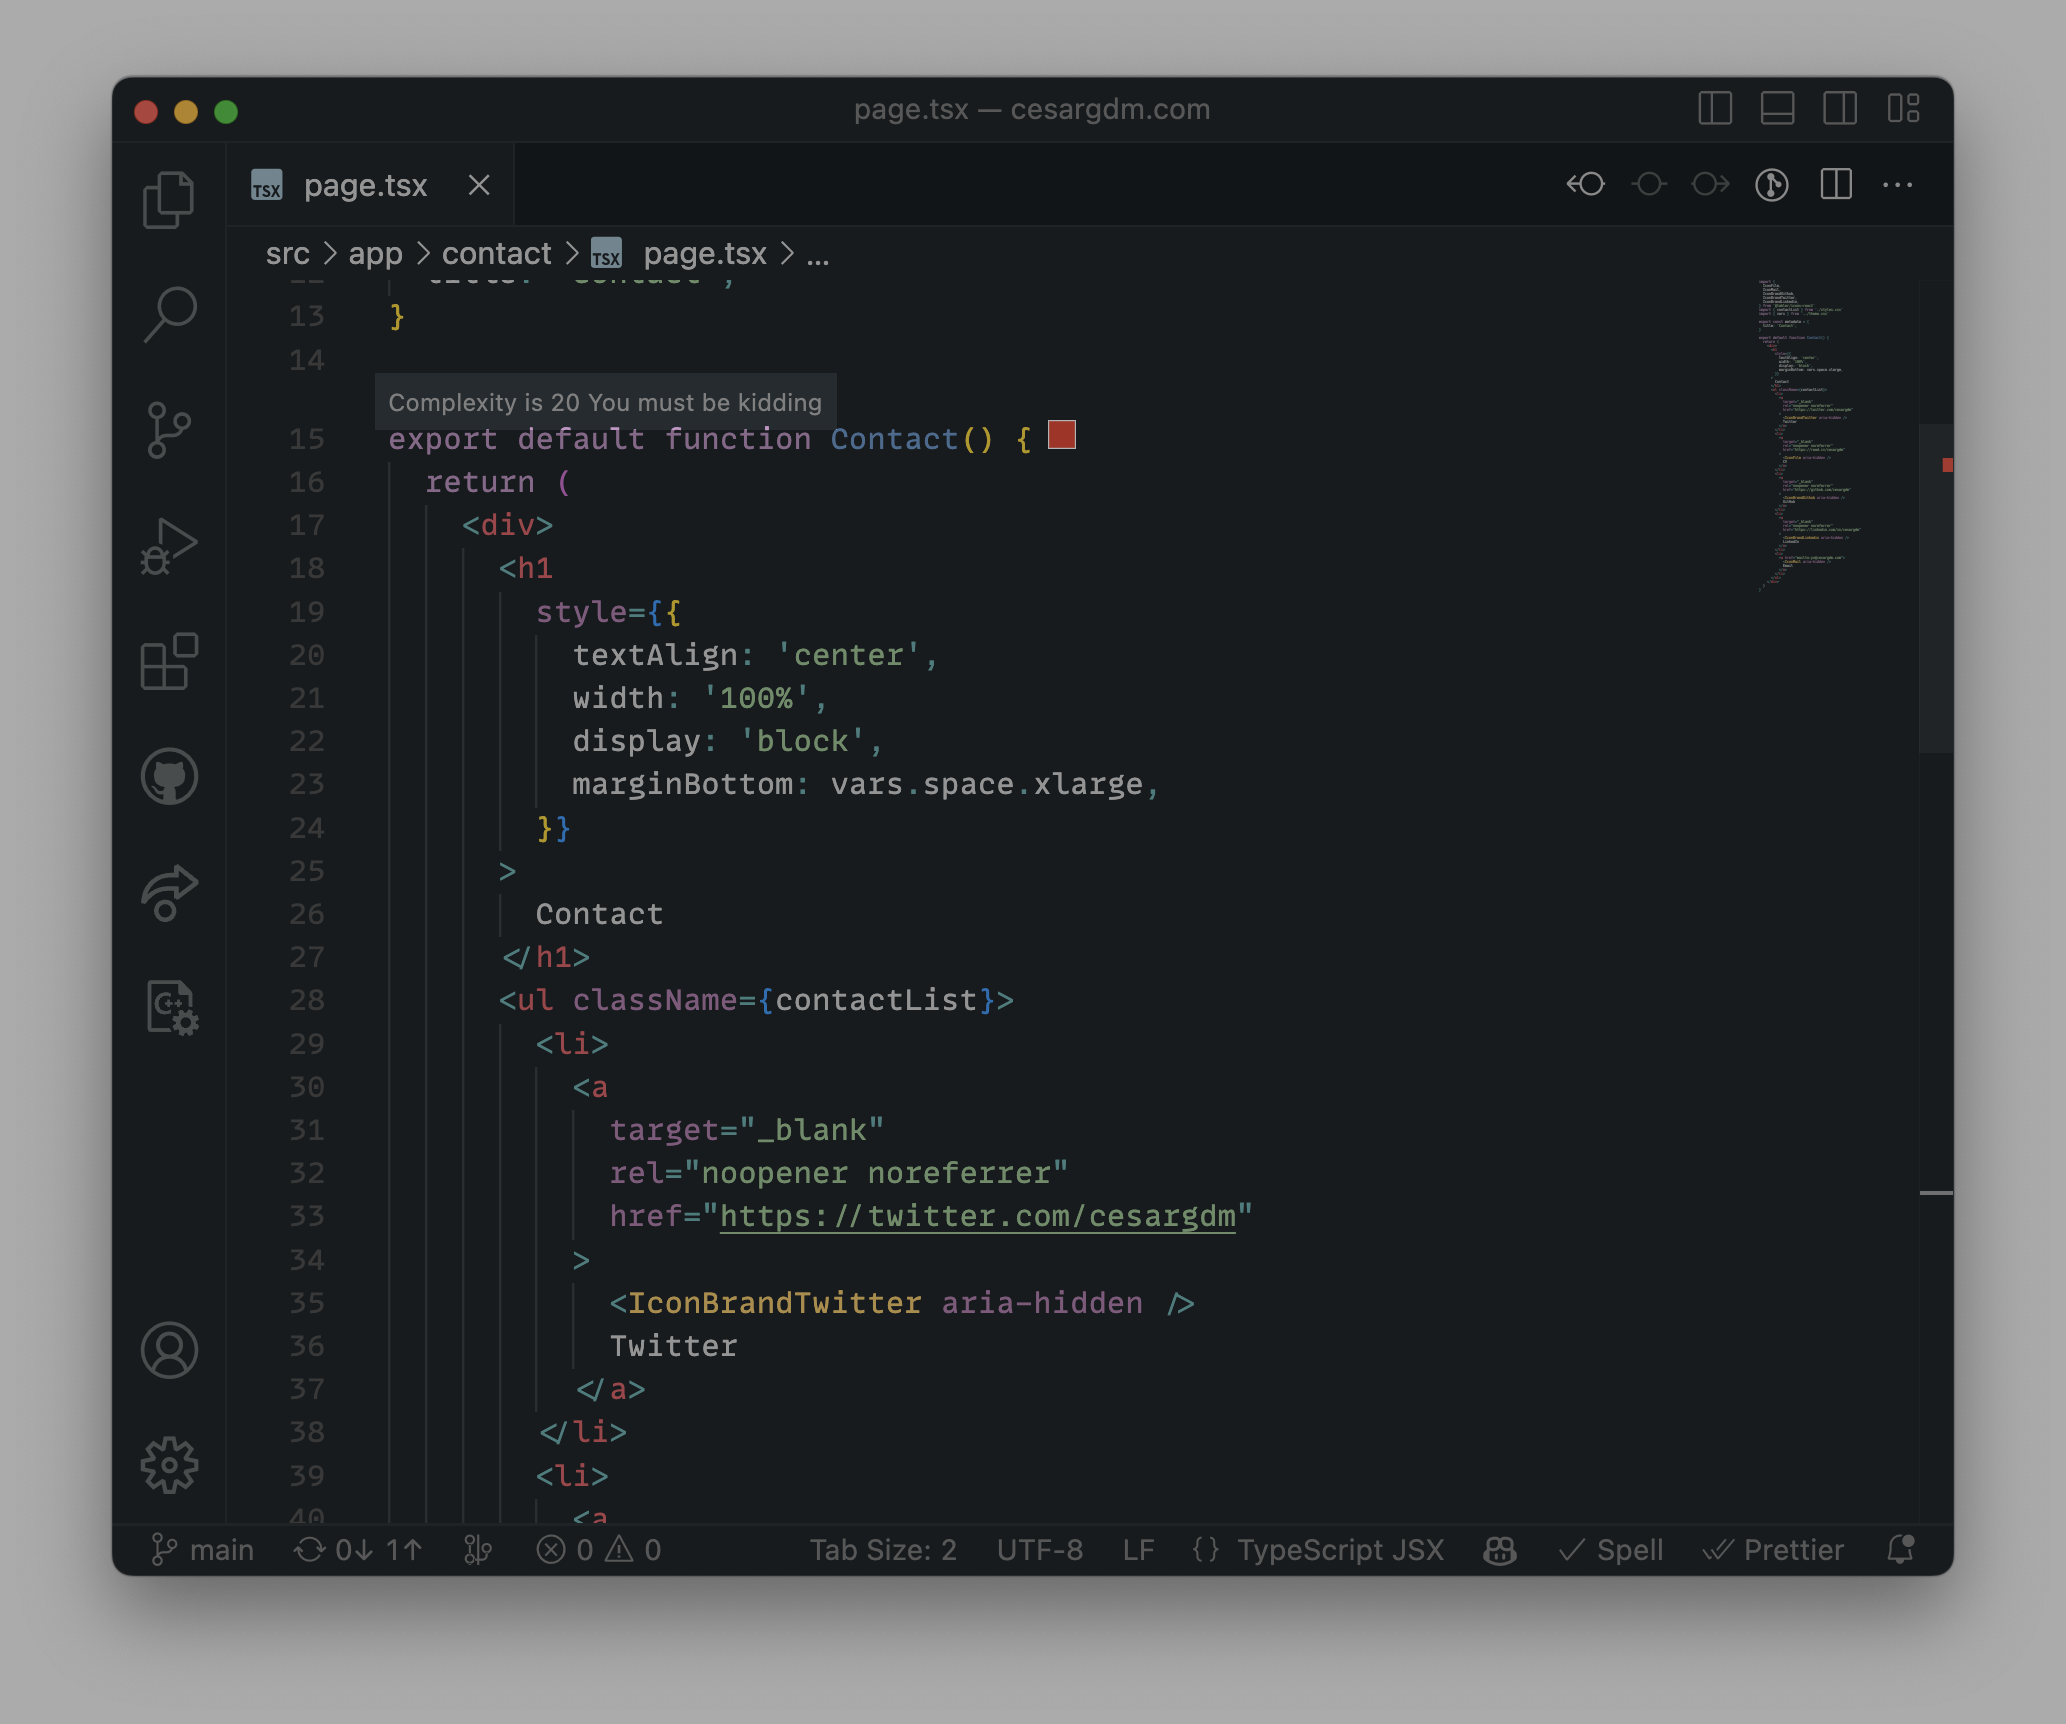Open the Tab Size: 2 selector
The height and width of the screenshot is (1724, 2066).
click(882, 1550)
